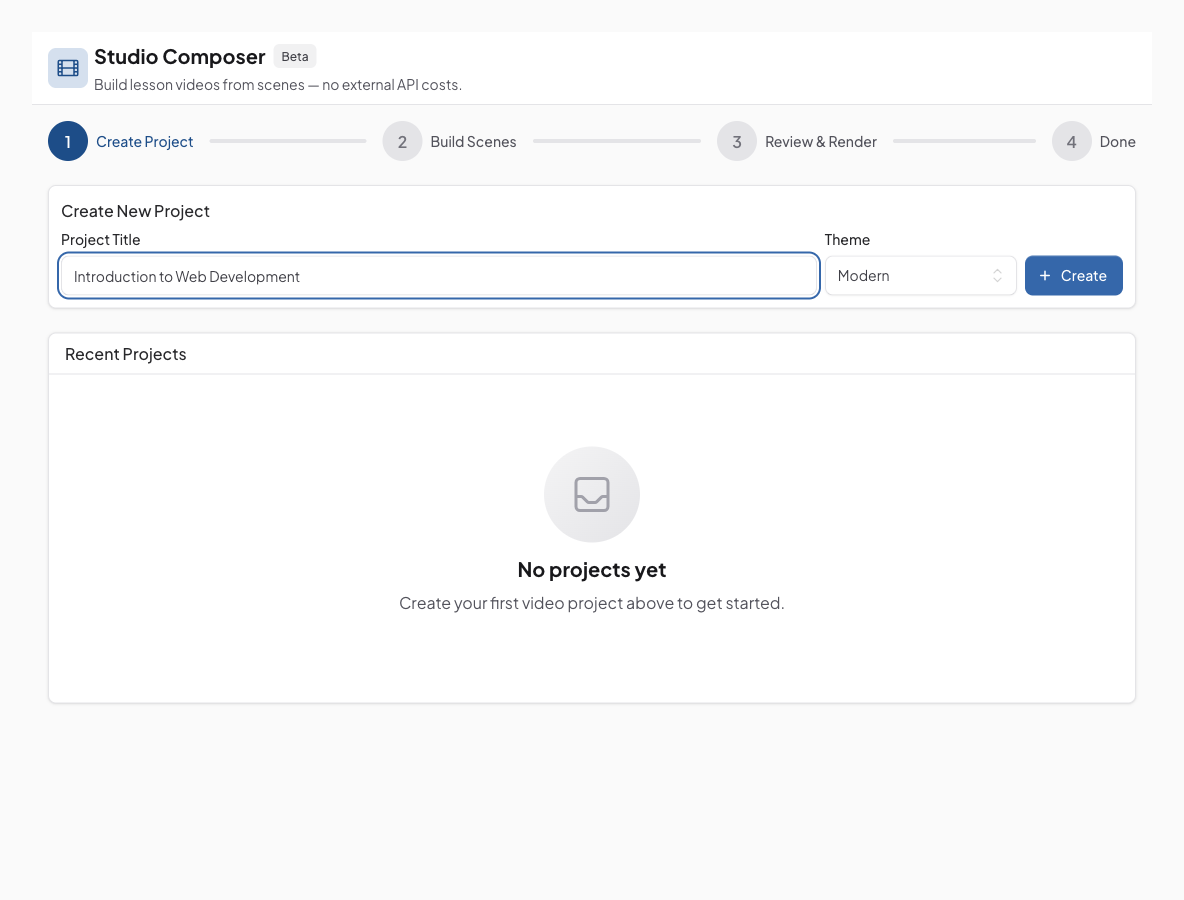Click the step 3 numbered circle
This screenshot has height=900, width=1184.
click(737, 142)
